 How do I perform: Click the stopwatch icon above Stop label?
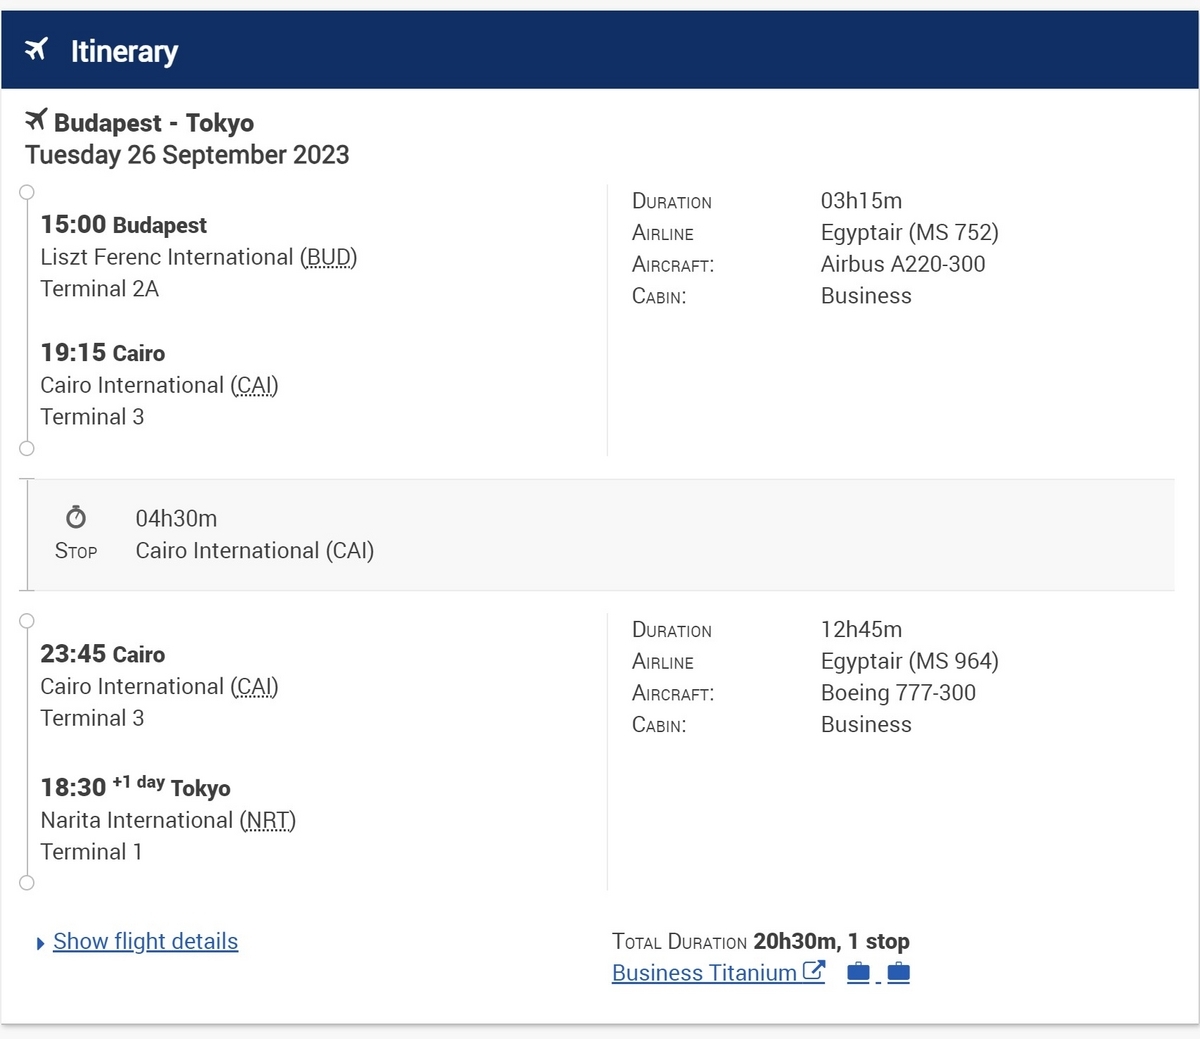click(76, 517)
